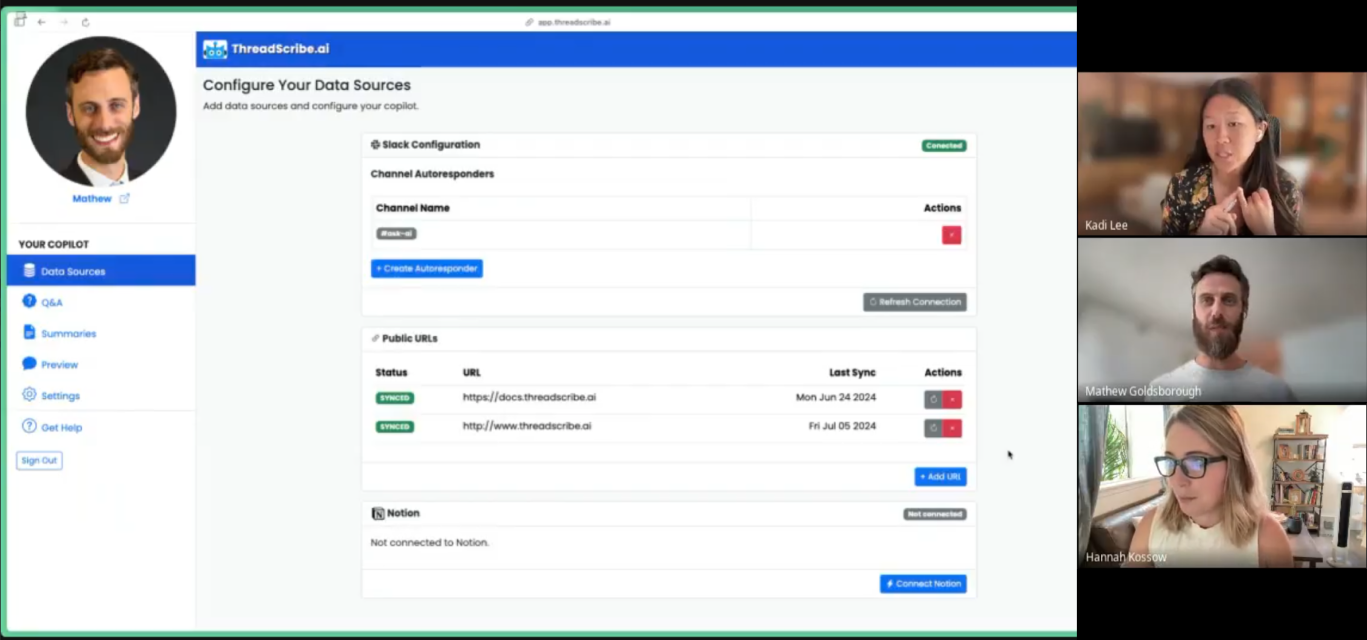Go forward in the browser
Viewport: 1367px width, 640px height.
pos(63,22)
